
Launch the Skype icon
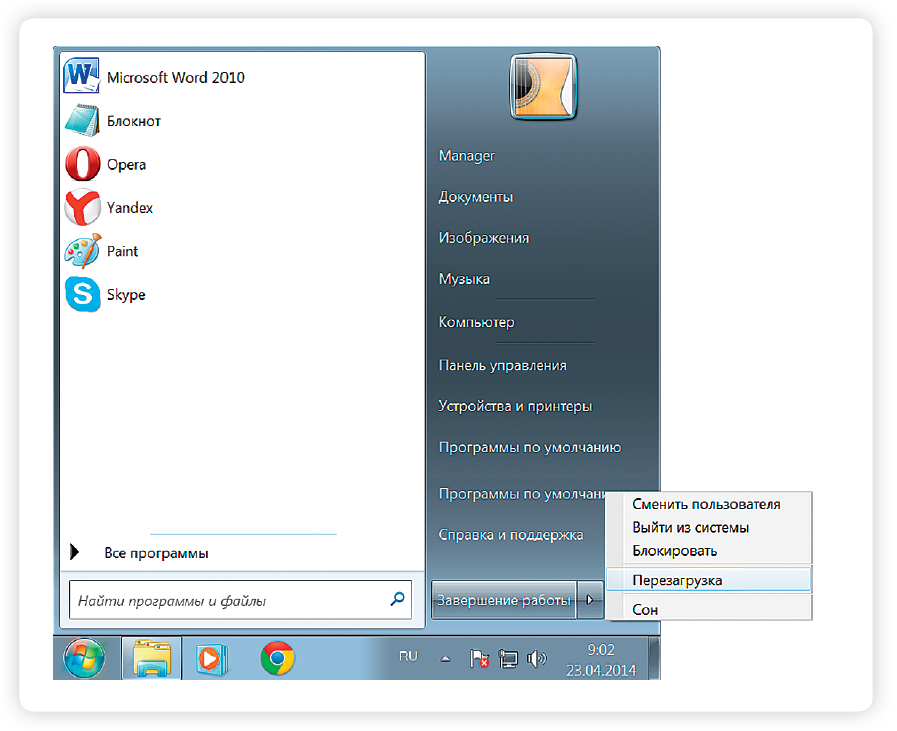(82, 294)
